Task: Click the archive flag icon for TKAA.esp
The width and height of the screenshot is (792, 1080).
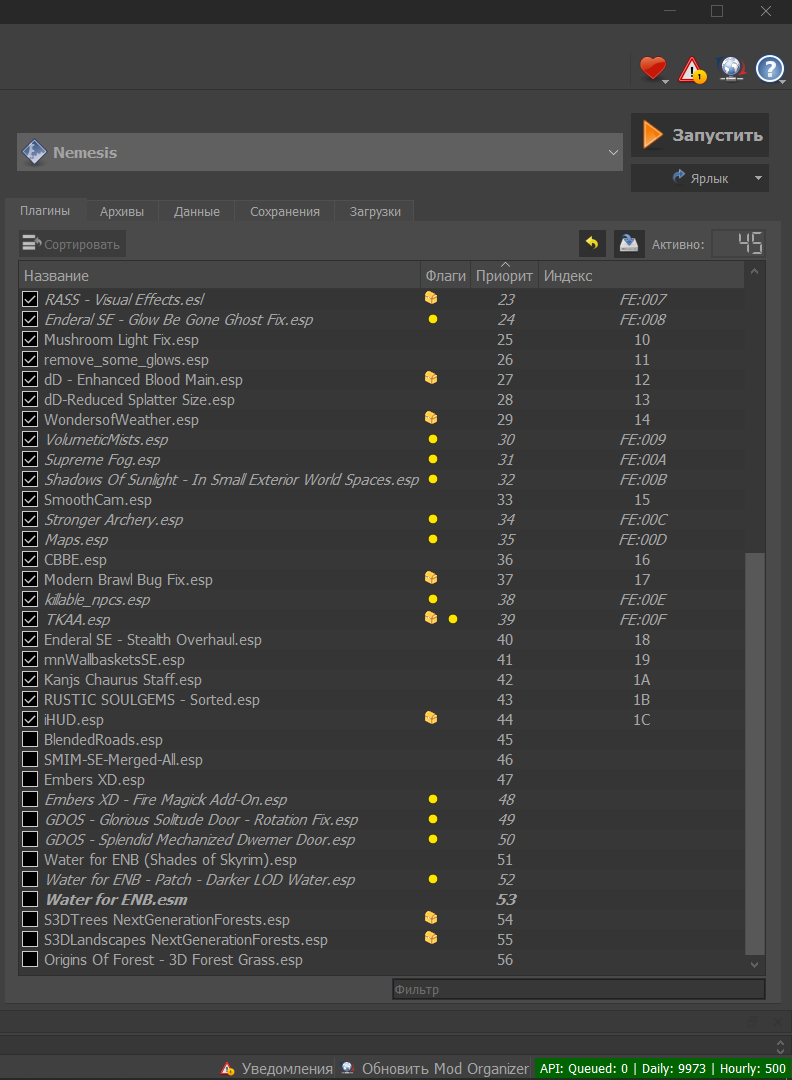Action: pyautogui.click(x=431, y=617)
